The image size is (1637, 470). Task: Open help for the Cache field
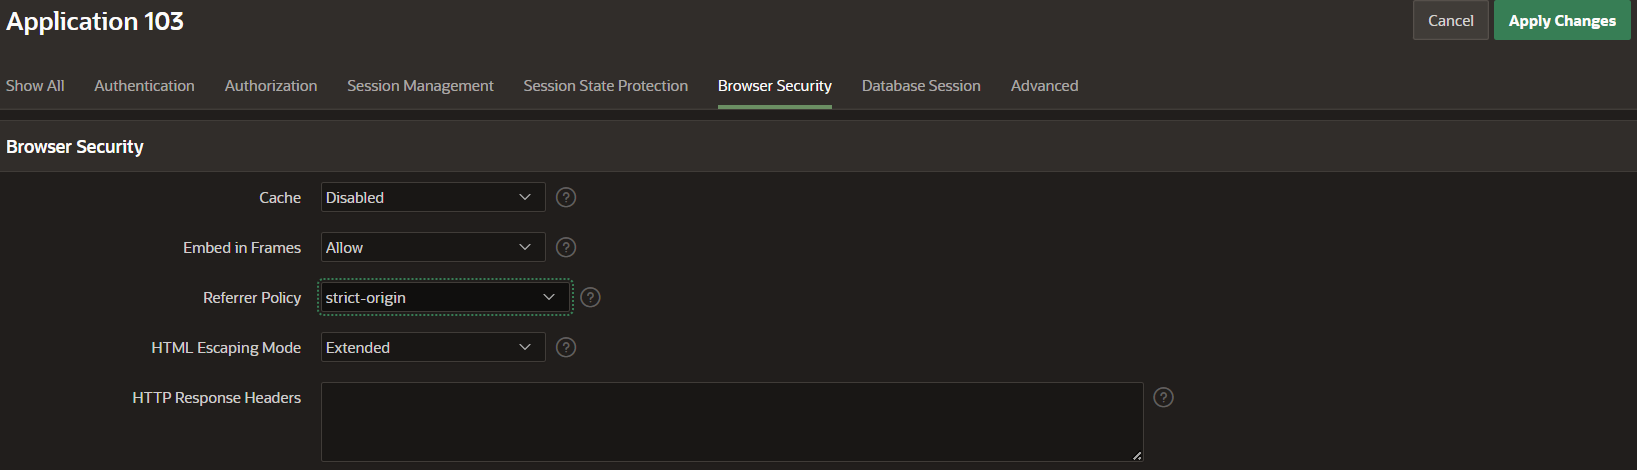566,197
